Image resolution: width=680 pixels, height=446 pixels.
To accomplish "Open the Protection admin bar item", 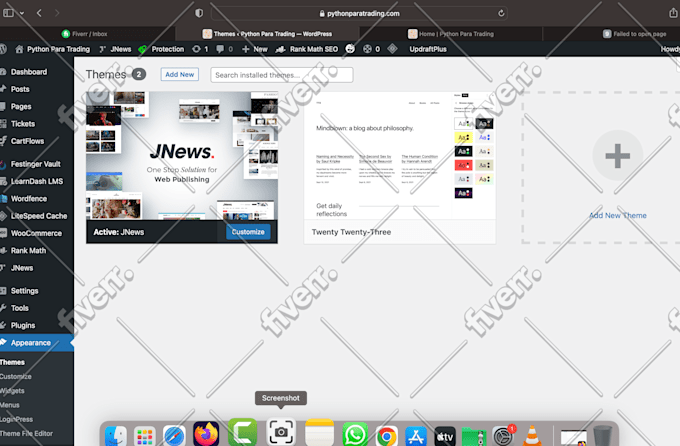I will (x=161, y=49).
